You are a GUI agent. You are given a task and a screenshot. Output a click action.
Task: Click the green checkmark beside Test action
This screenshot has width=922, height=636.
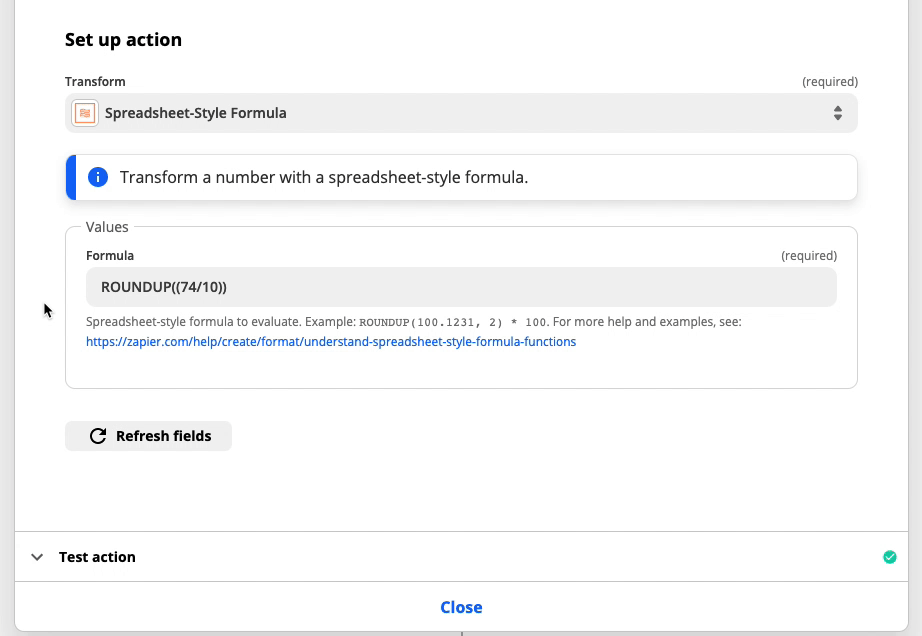[890, 557]
